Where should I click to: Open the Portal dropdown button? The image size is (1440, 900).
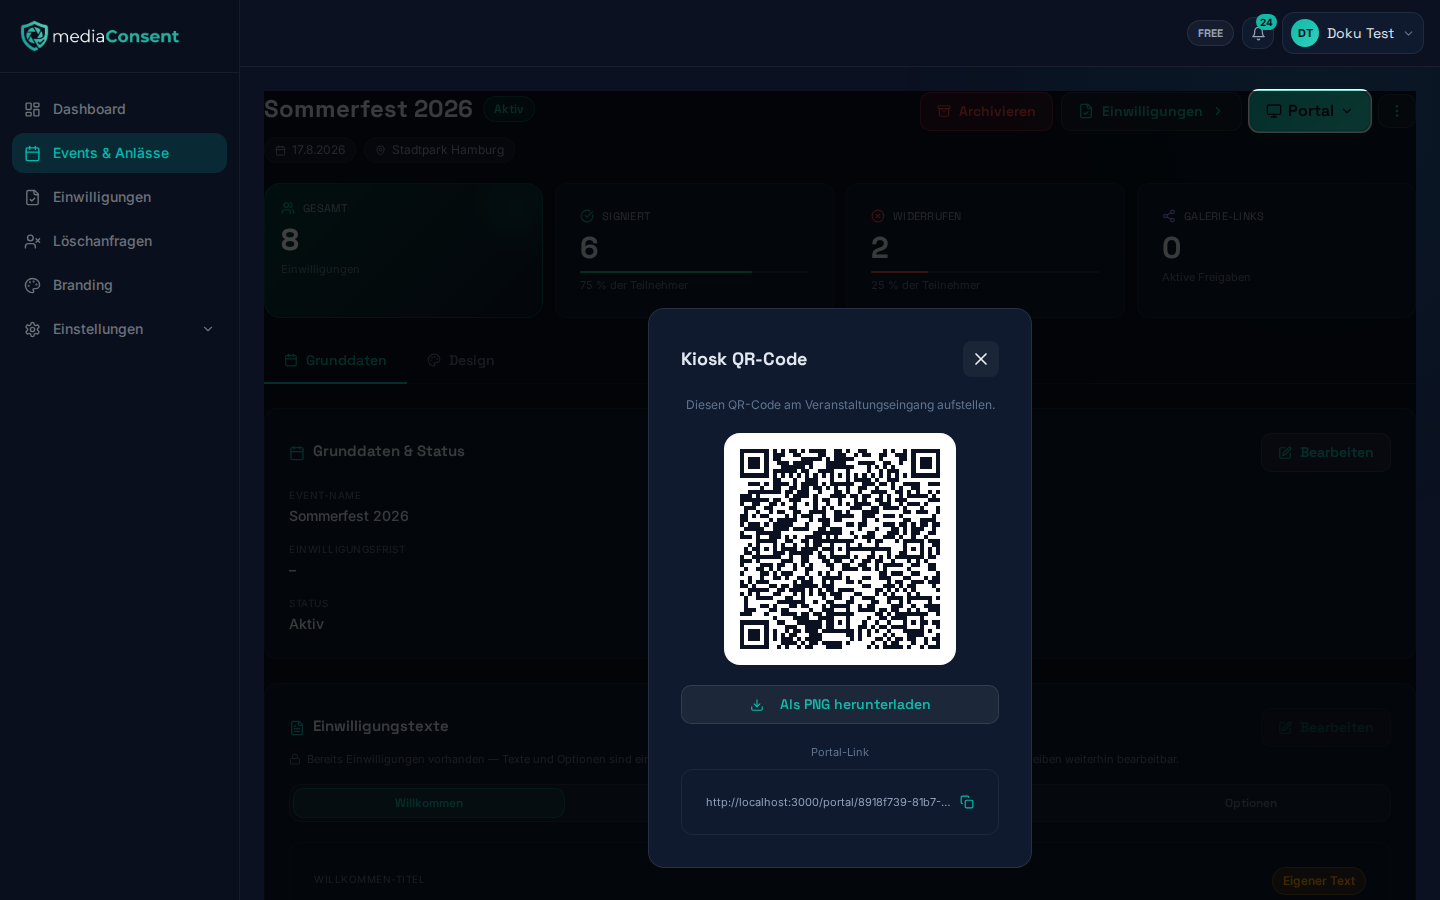[x=1310, y=111]
